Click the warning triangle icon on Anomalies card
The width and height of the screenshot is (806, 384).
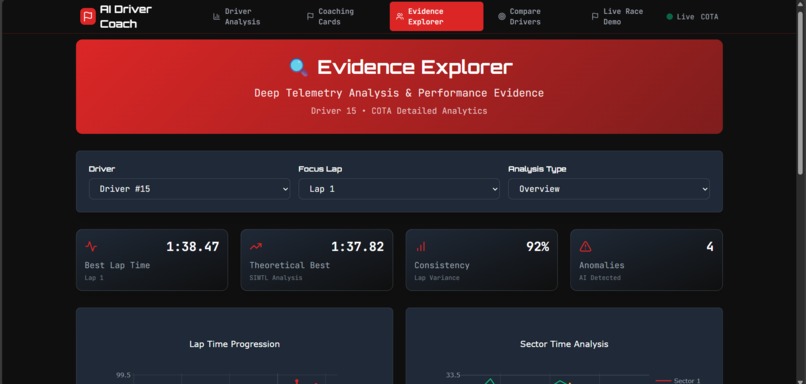coord(585,247)
